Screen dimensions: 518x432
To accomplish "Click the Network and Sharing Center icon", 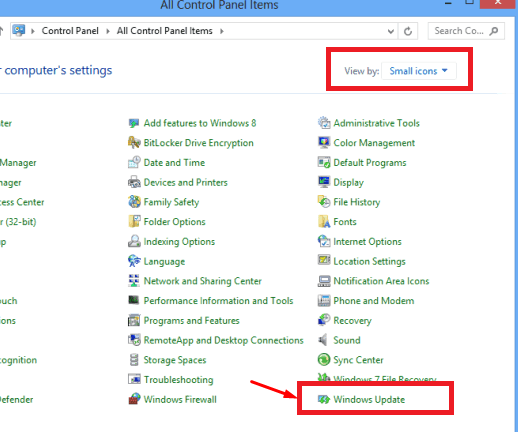I will coord(134,281).
